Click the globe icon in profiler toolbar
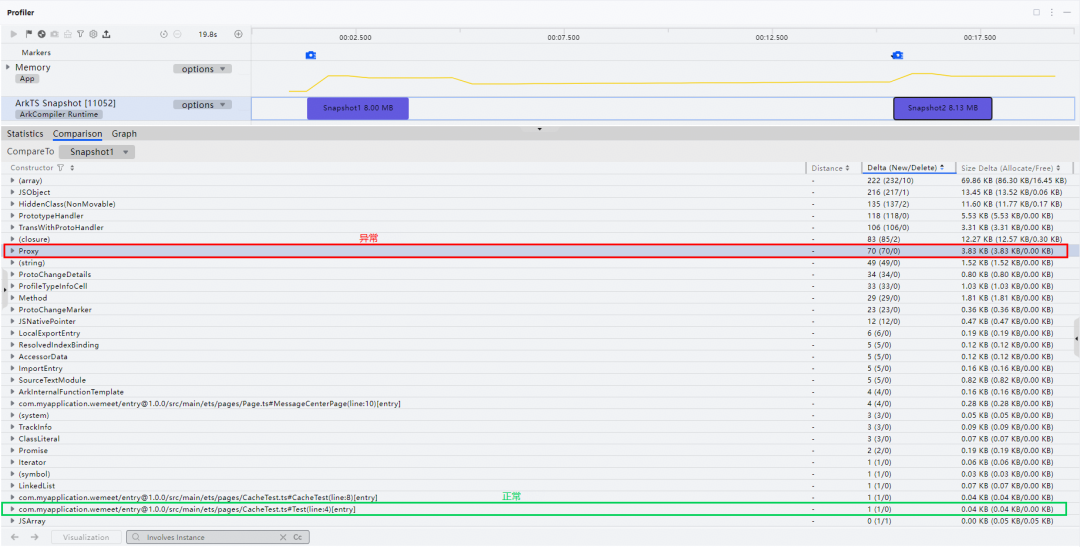This screenshot has height=547, width=1080. click(41, 34)
